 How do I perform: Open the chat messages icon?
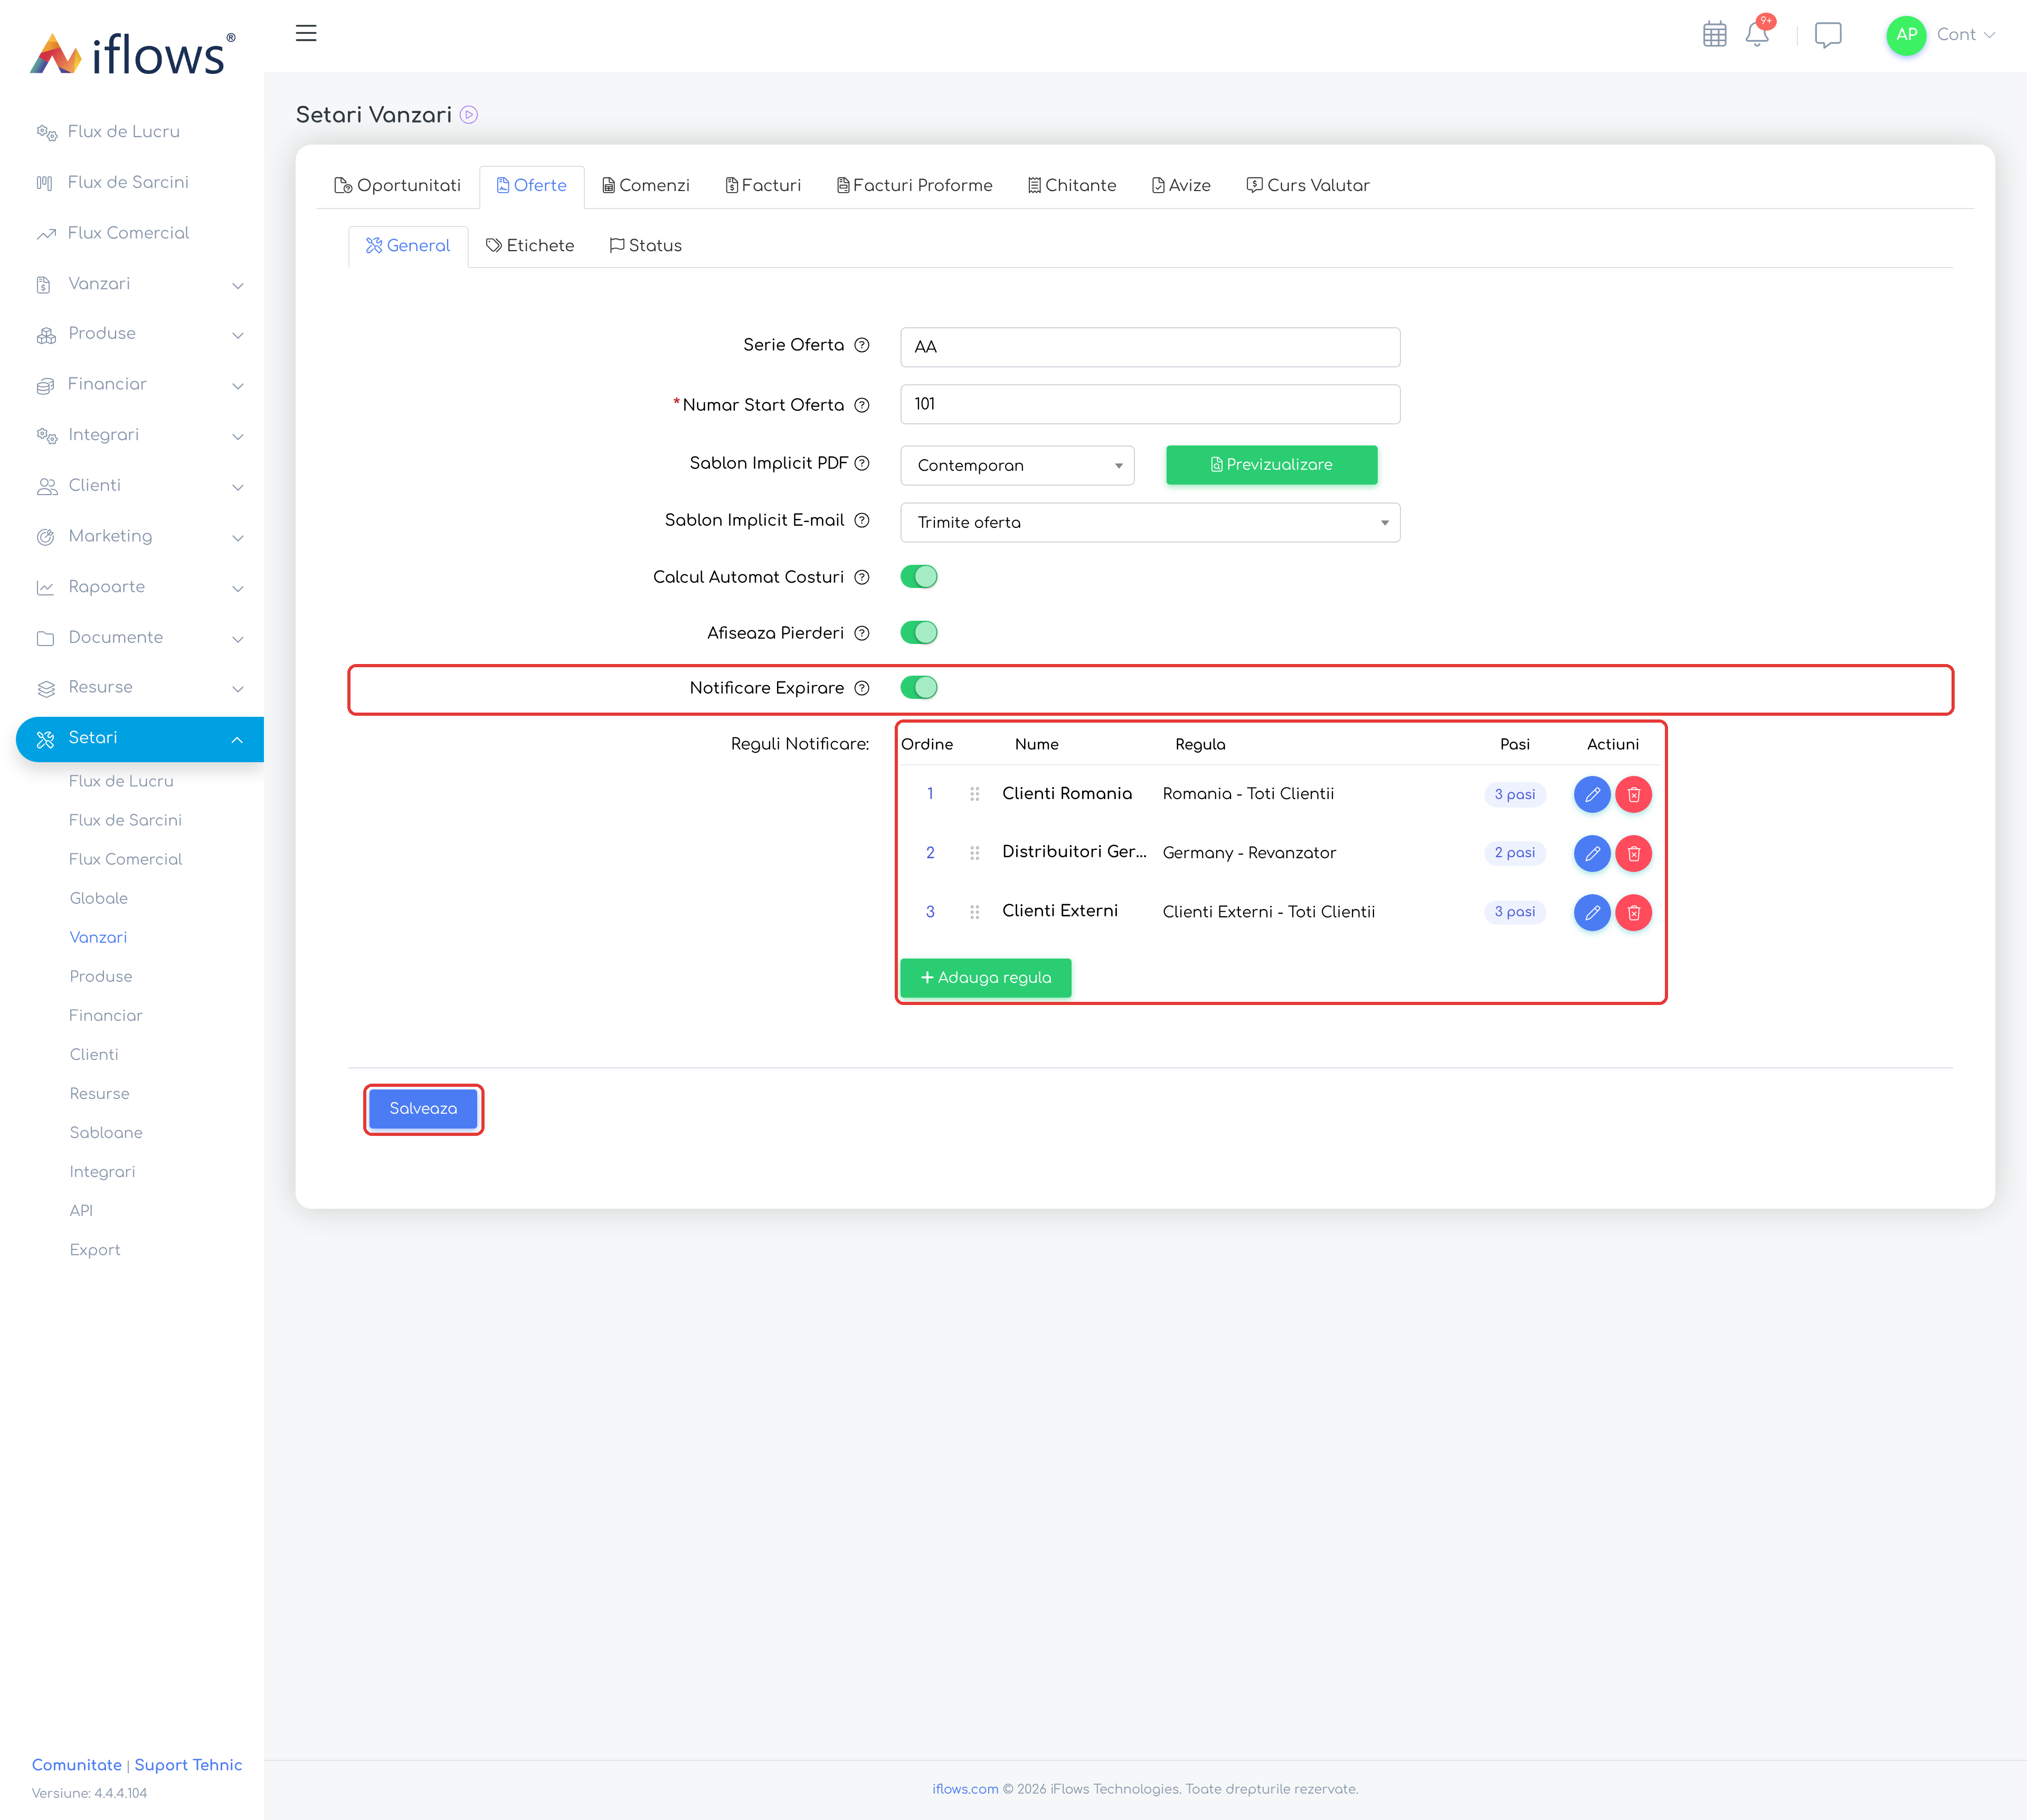(x=1827, y=35)
